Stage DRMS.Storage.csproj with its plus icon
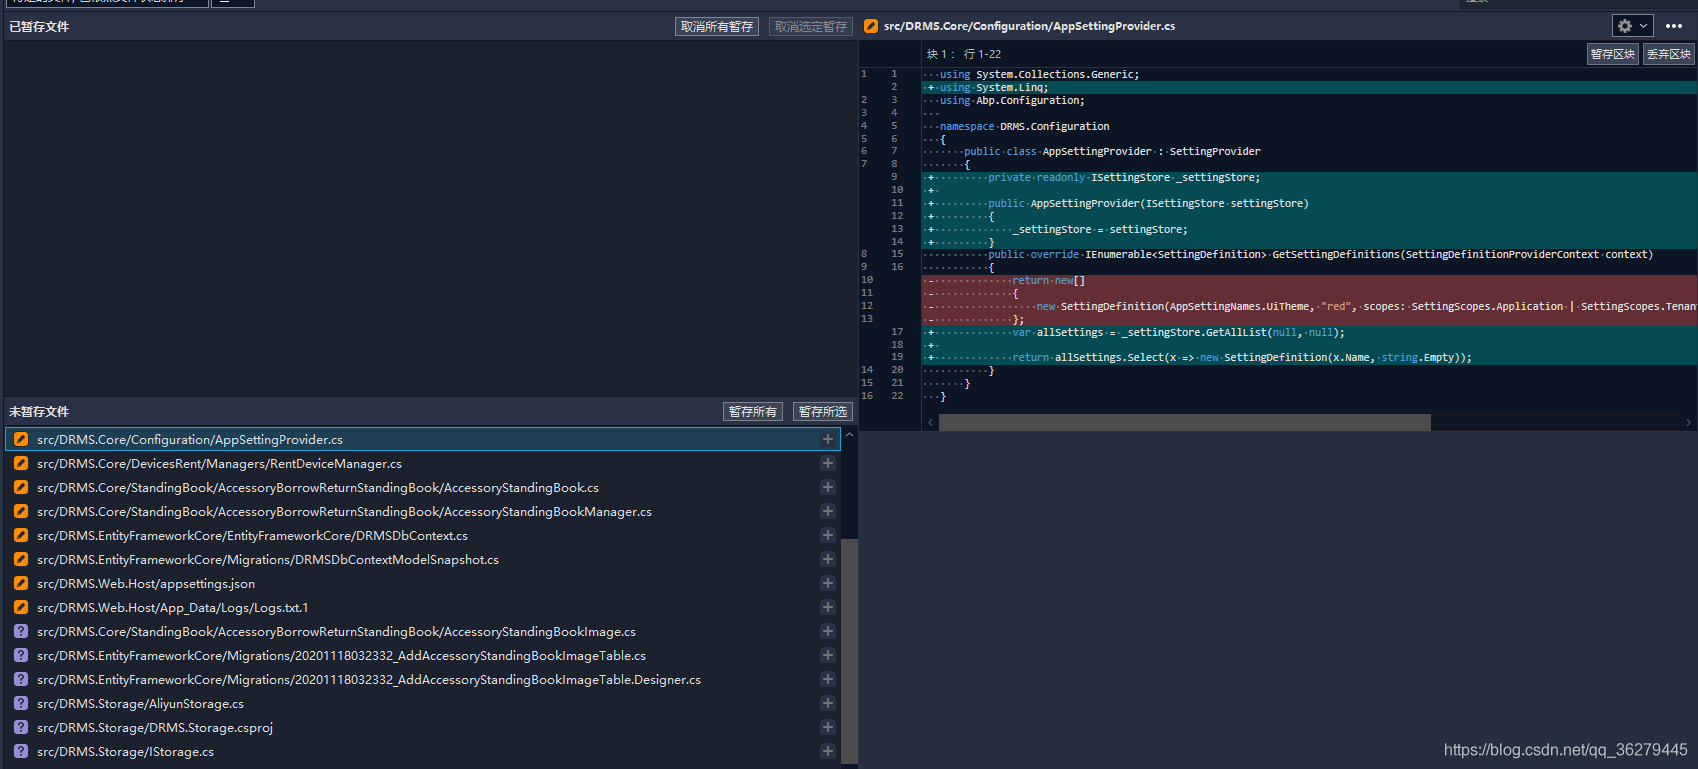 (828, 727)
